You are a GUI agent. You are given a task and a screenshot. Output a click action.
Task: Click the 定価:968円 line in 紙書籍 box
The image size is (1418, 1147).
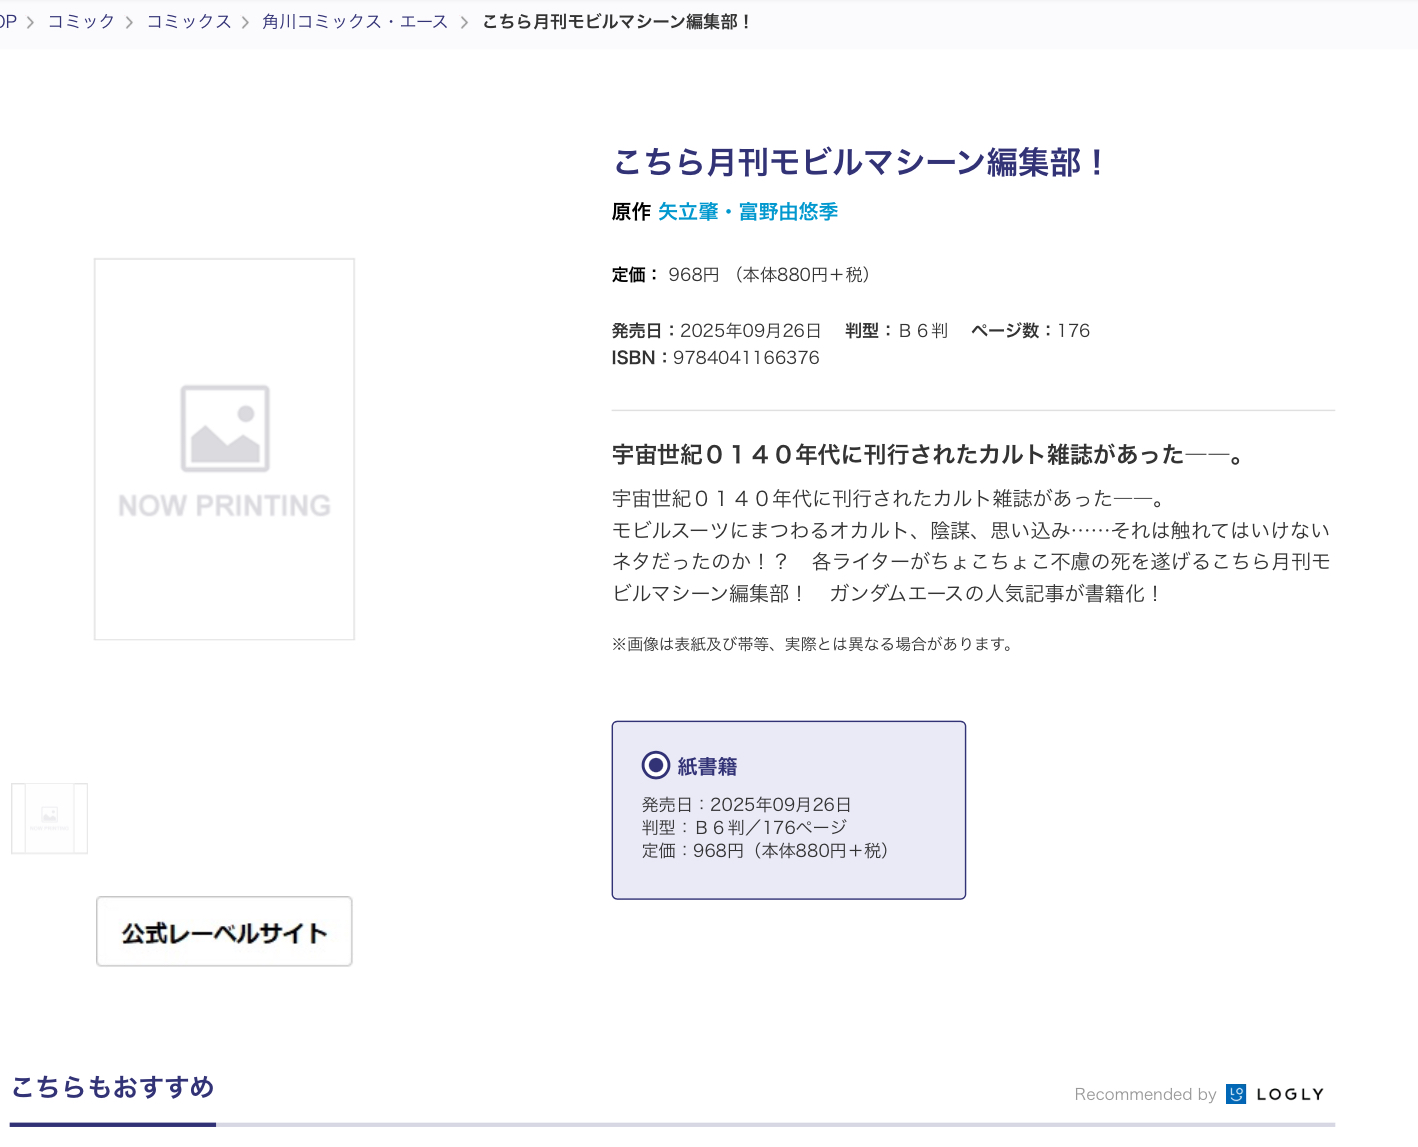click(765, 851)
